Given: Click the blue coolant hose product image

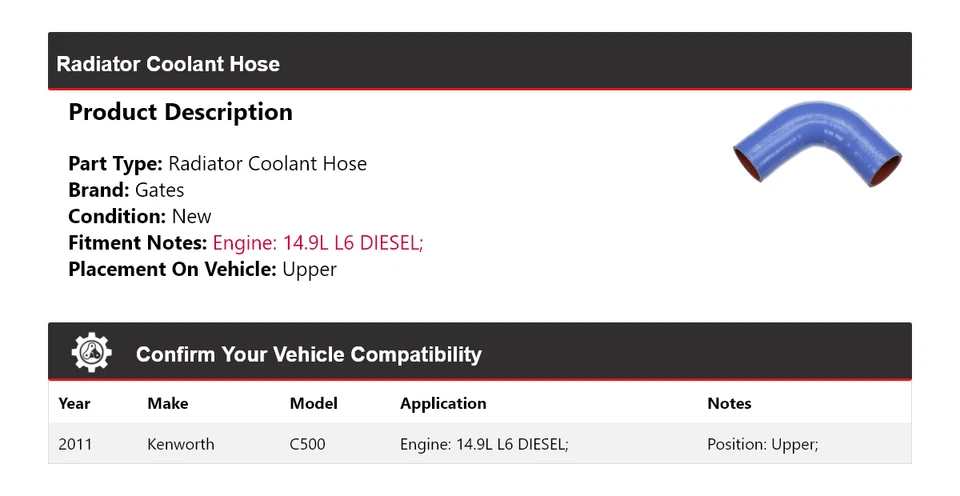Looking at the screenshot, I should [x=817, y=148].
